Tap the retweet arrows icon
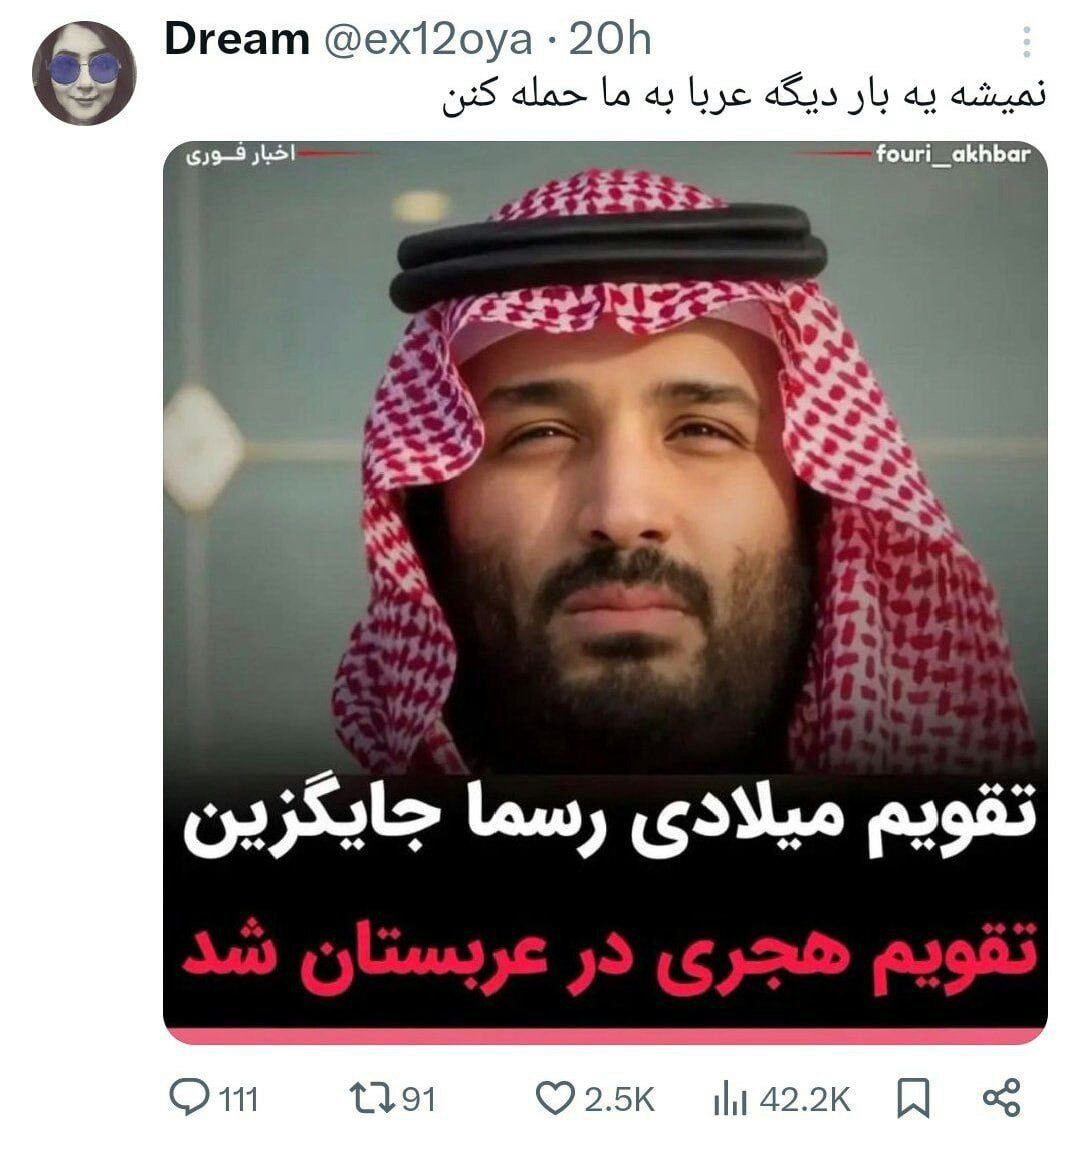 pyautogui.click(x=370, y=1098)
